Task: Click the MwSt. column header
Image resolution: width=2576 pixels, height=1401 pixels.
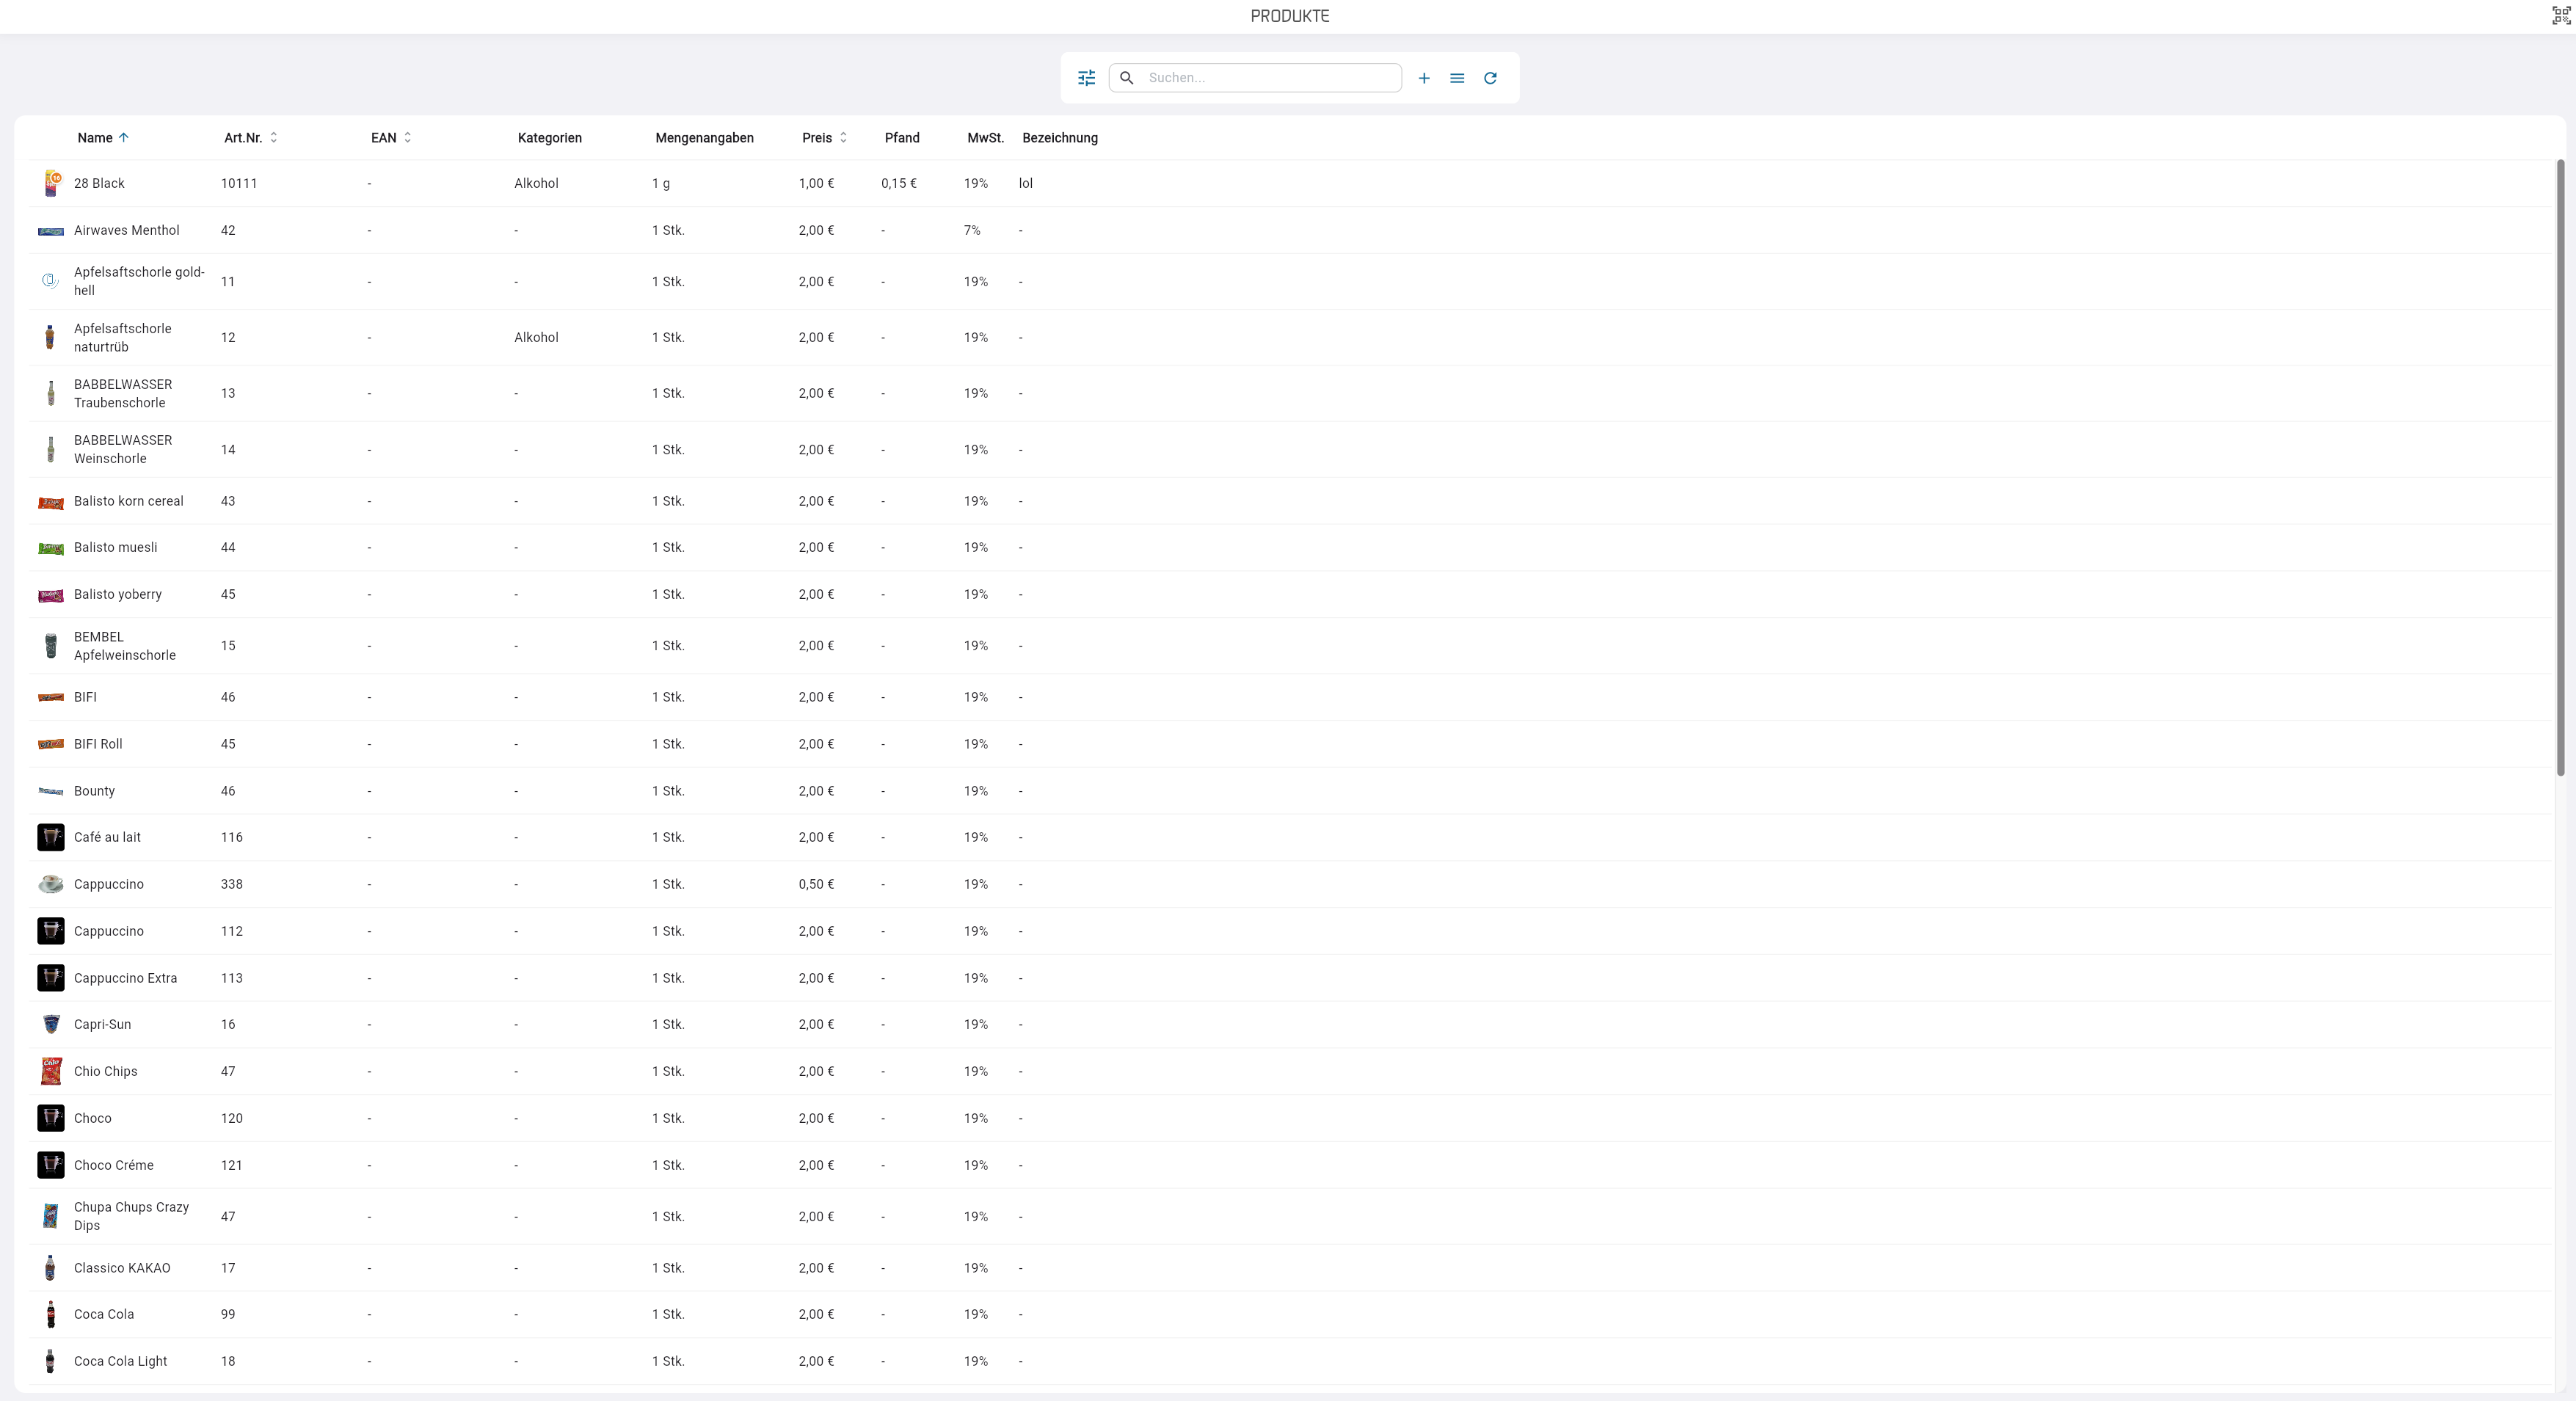Action: pos(985,138)
